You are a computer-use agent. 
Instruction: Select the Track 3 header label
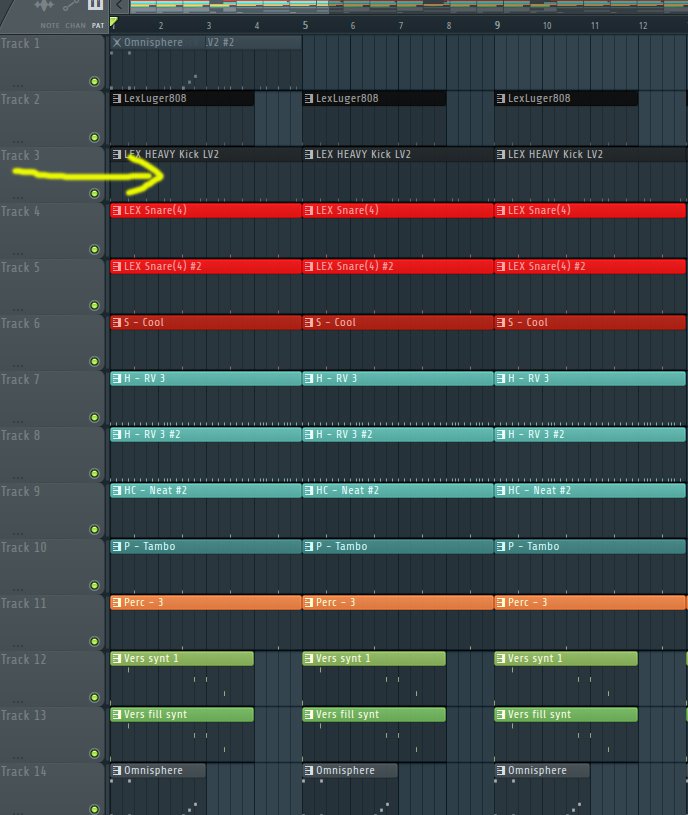click(x=20, y=155)
